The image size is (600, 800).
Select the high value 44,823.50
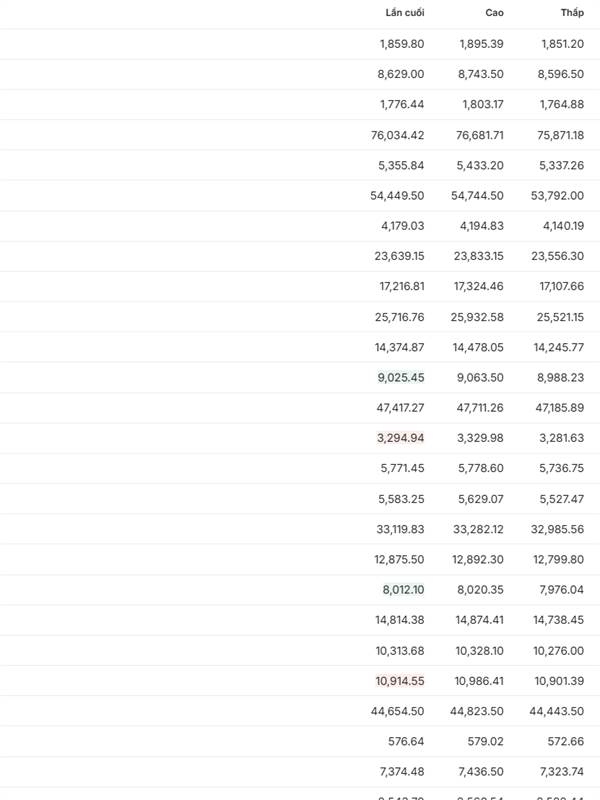pyautogui.click(x=477, y=711)
